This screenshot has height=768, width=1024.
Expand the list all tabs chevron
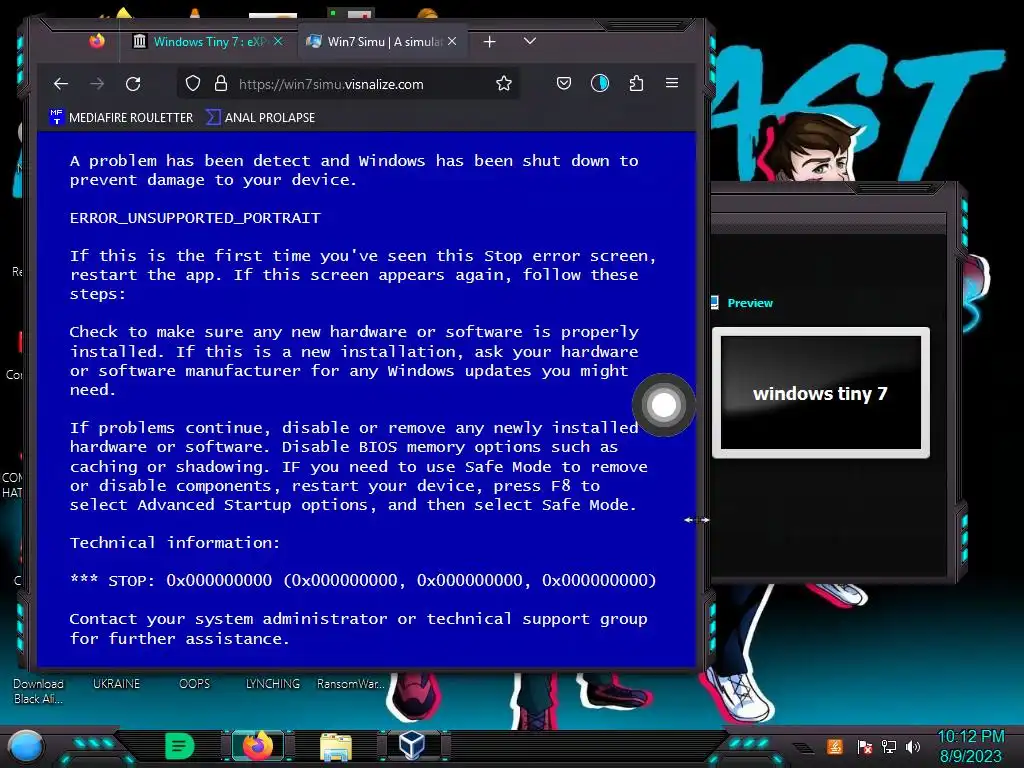pos(530,41)
